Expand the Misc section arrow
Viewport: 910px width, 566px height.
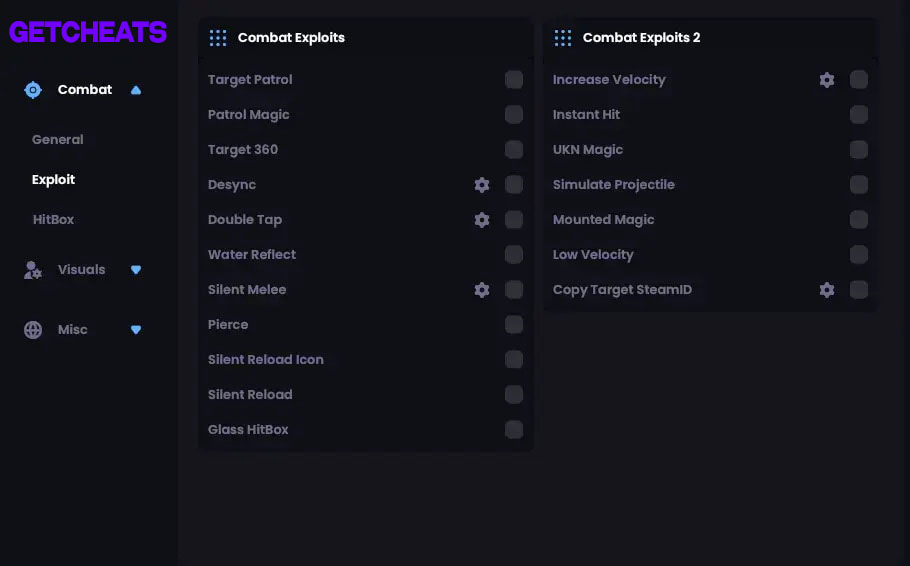136,330
